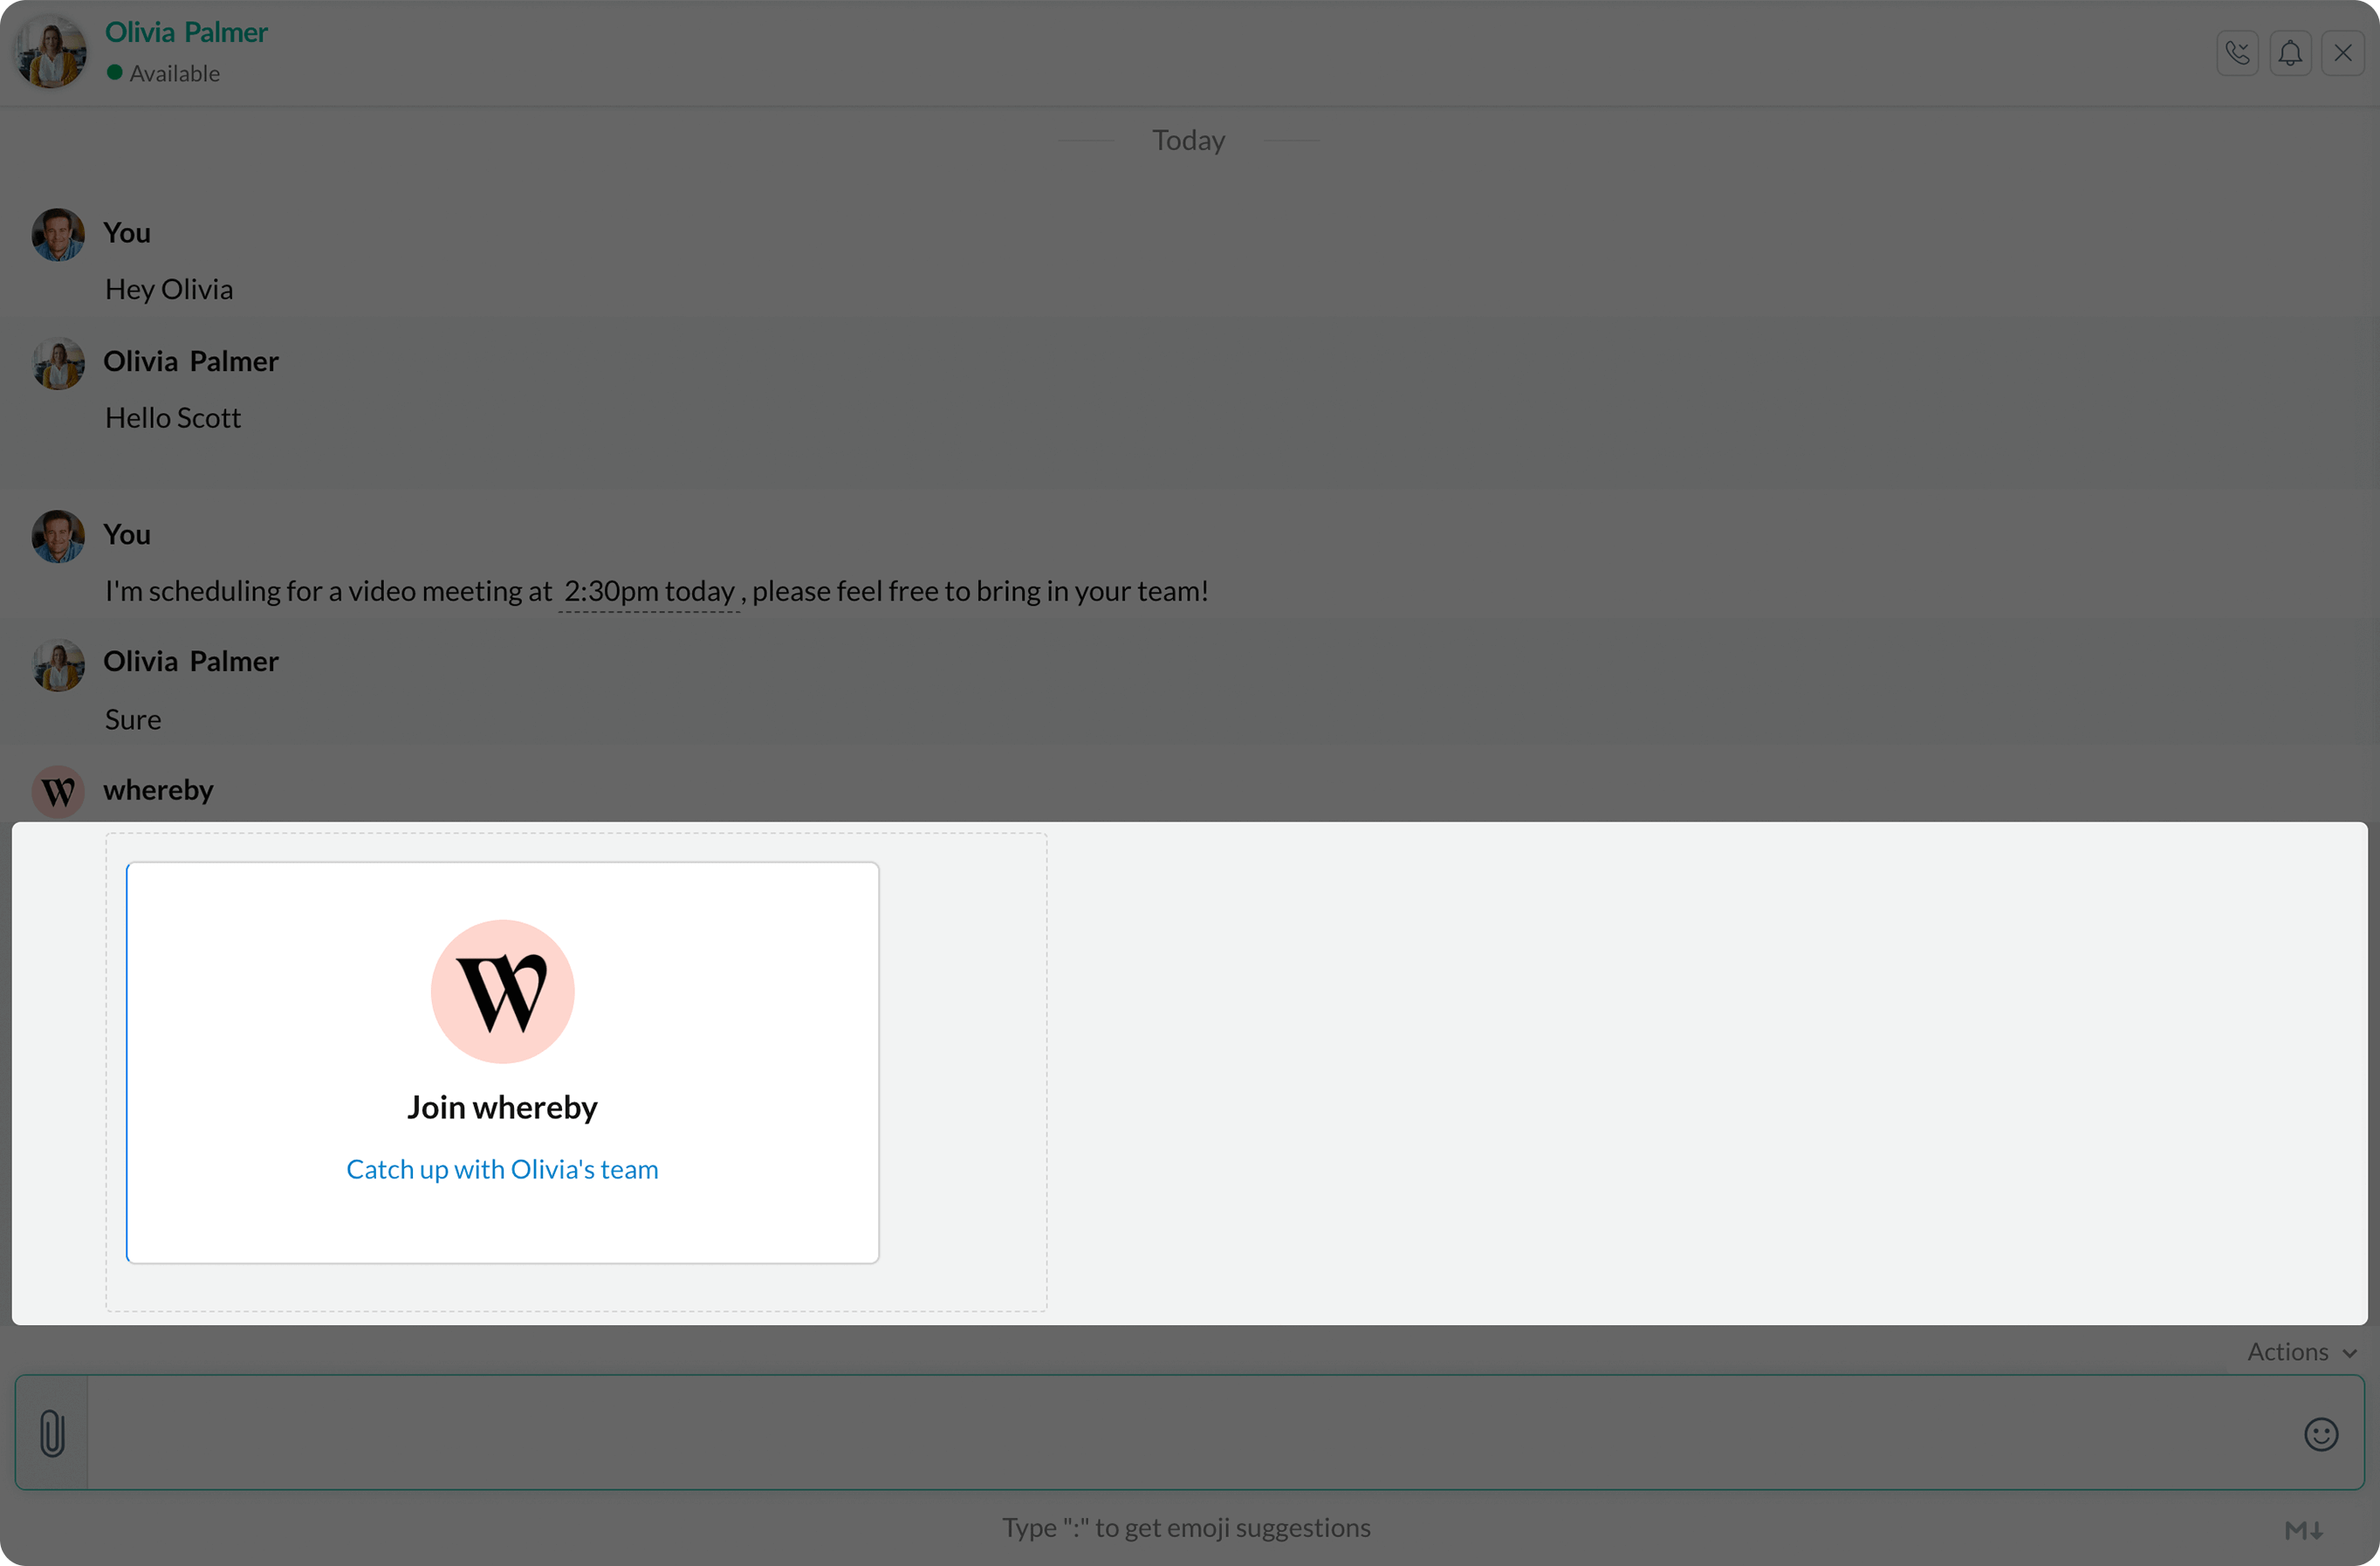Click the notification bell icon
This screenshot has width=2380, height=1566.
(x=2291, y=52)
